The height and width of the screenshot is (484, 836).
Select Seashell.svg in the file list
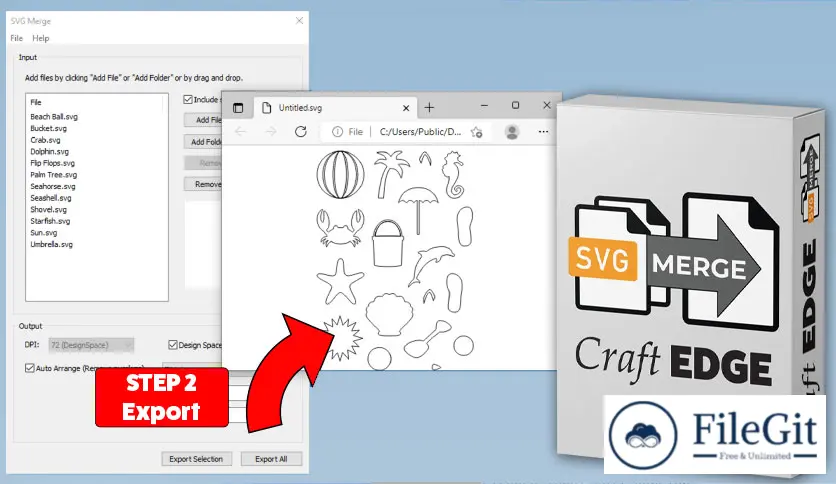point(51,198)
